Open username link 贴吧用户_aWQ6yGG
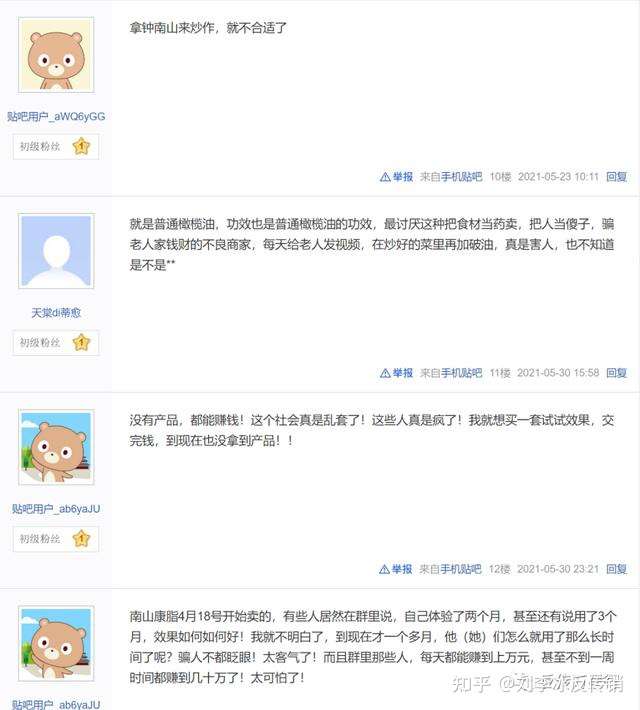 (56, 116)
